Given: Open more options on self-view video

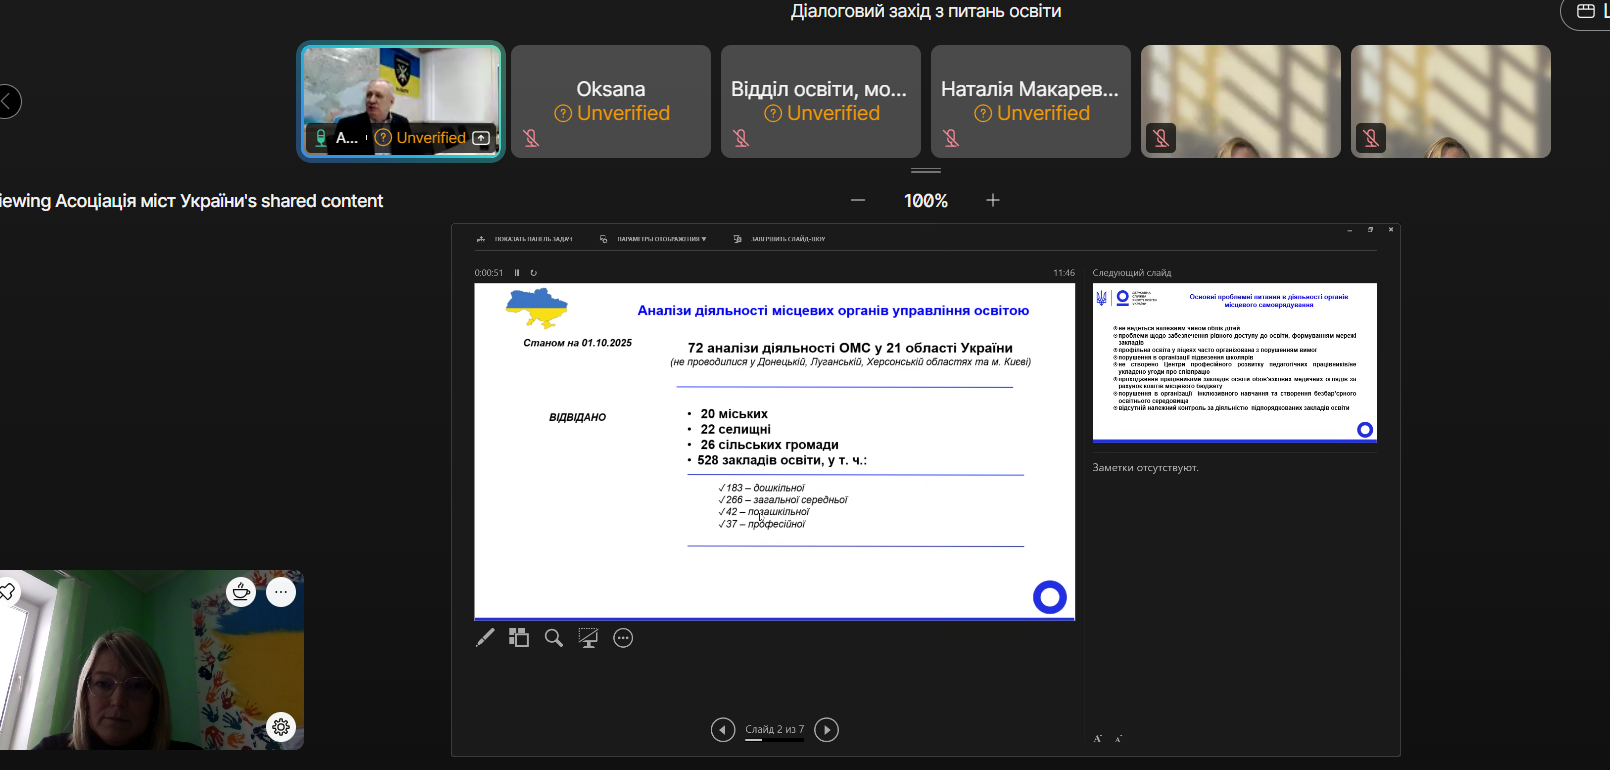Looking at the screenshot, I should (x=281, y=592).
